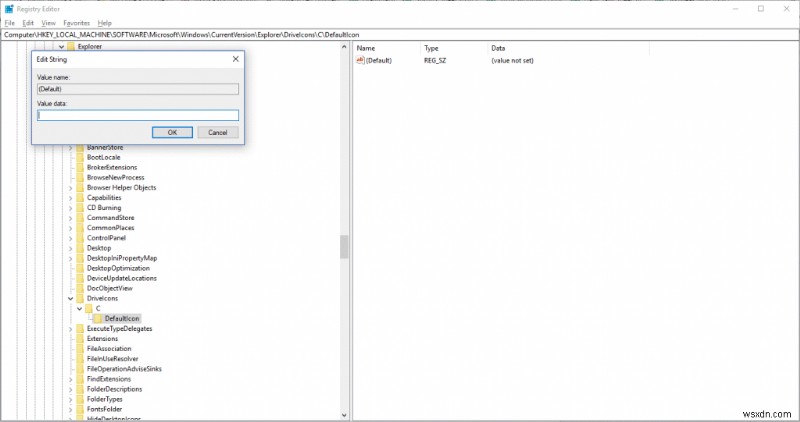Click the tree scrollbar down arrow
This screenshot has height=422, width=800.
(344, 415)
